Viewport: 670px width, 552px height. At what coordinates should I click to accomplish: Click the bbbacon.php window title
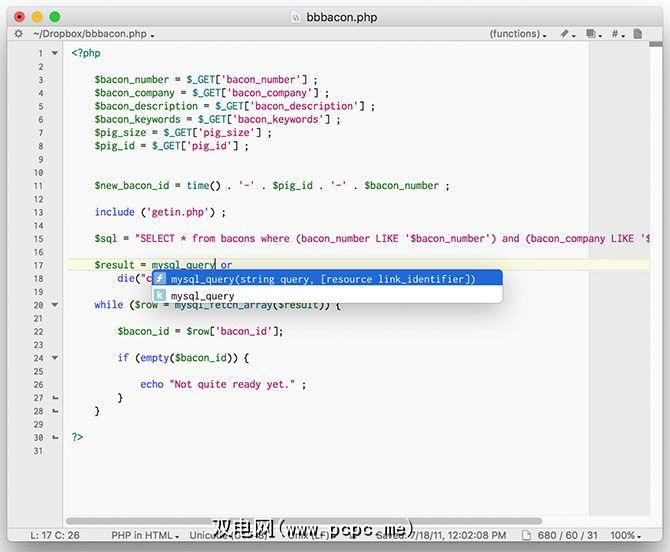pos(341,18)
